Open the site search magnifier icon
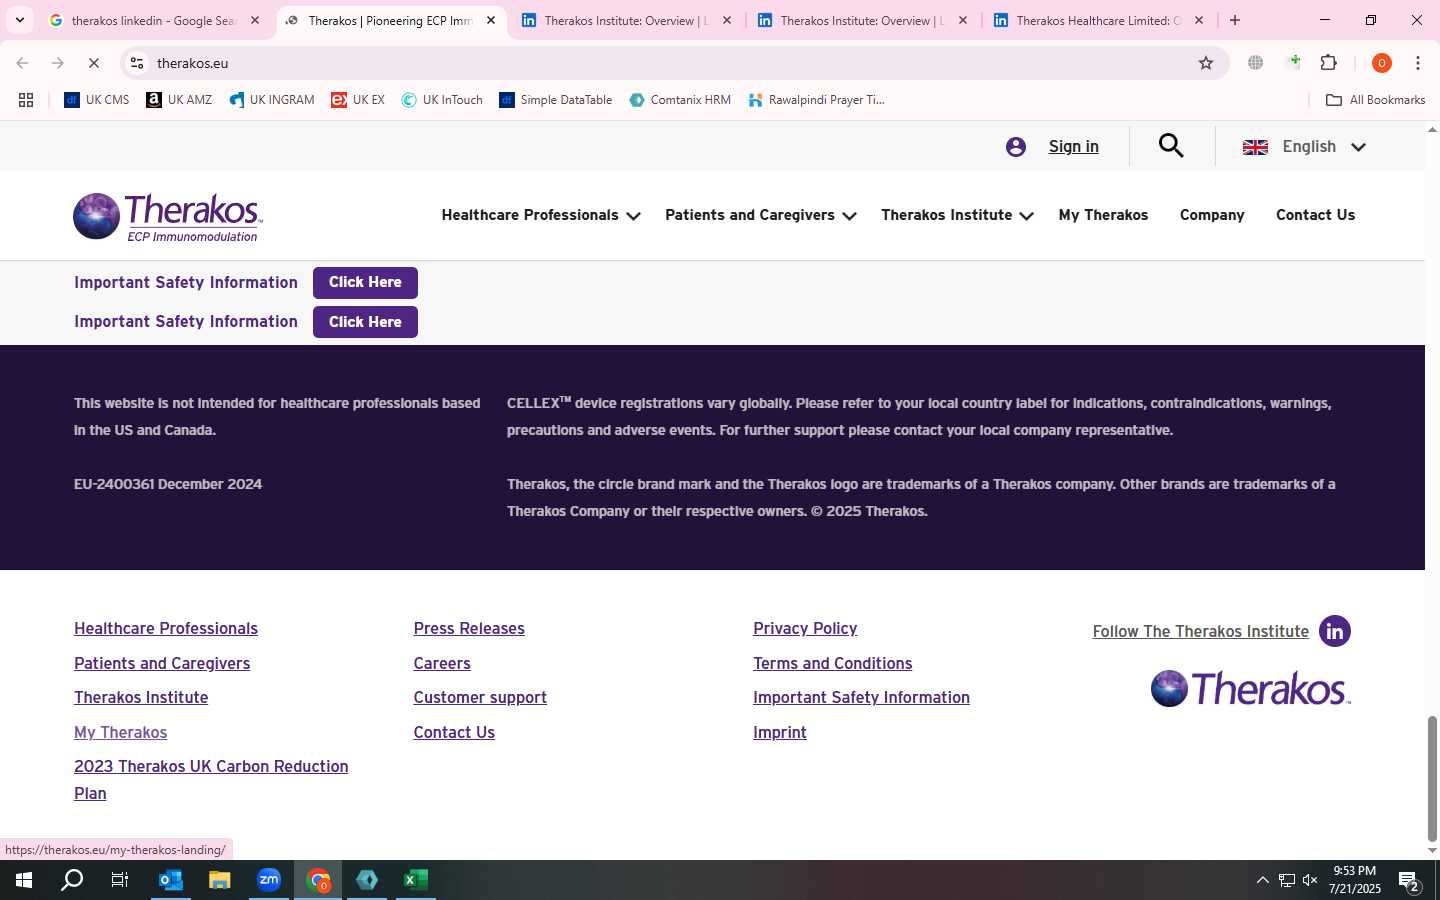Image resolution: width=1440 pixels, height=900 pixels. click(x=1171, y=146)
